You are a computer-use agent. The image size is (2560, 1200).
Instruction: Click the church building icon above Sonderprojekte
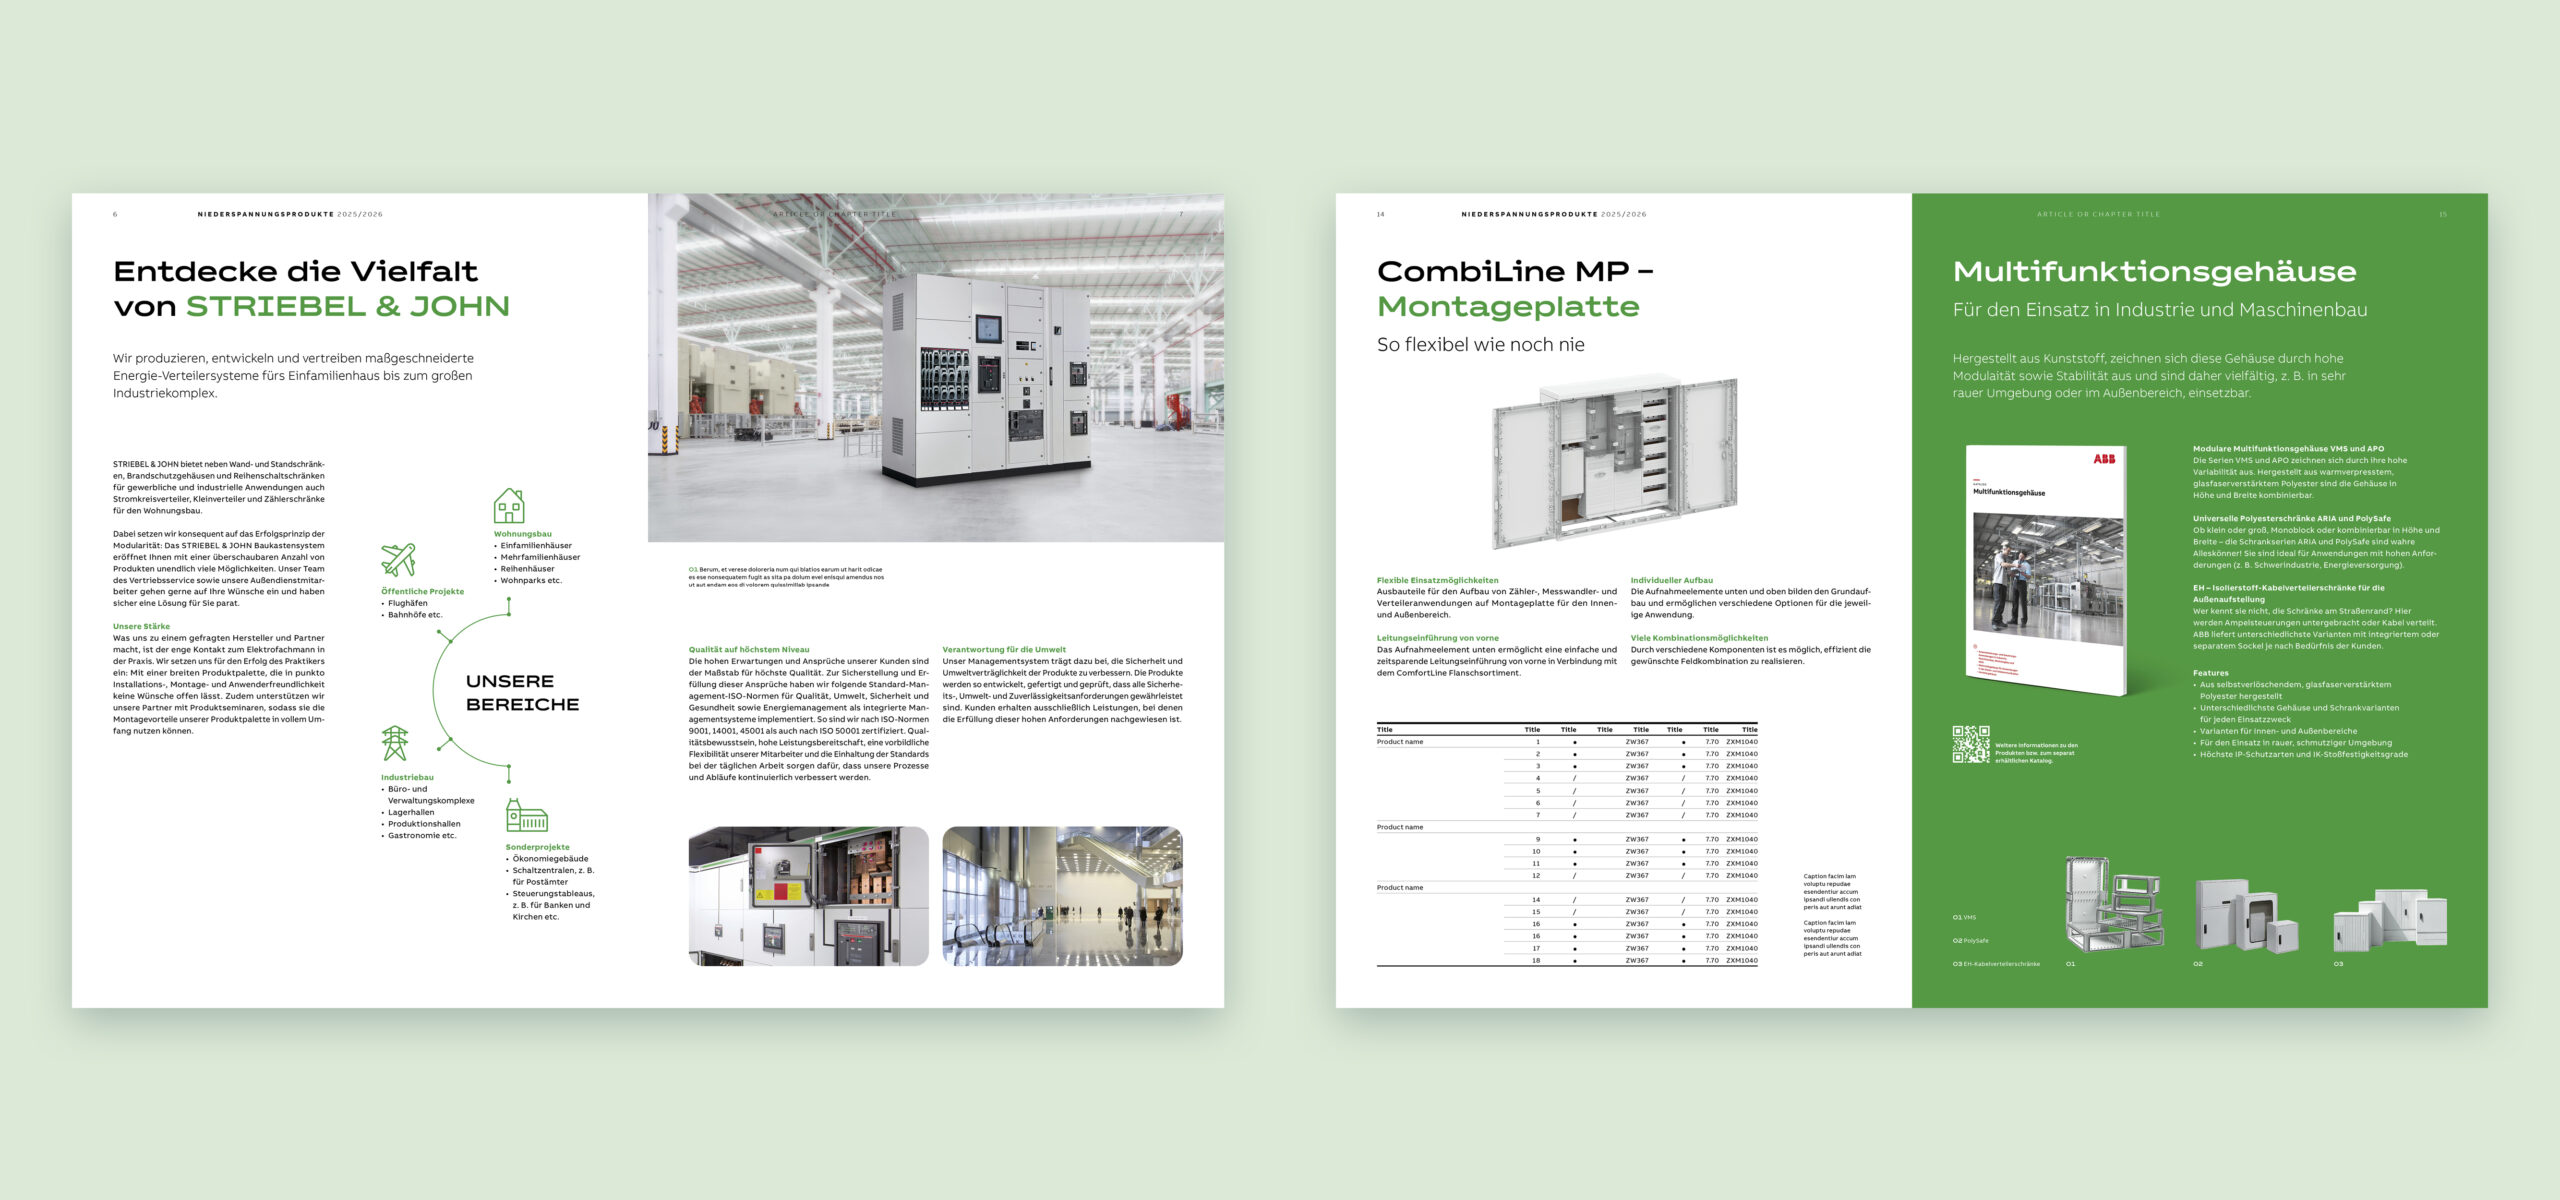pos(526,816)
